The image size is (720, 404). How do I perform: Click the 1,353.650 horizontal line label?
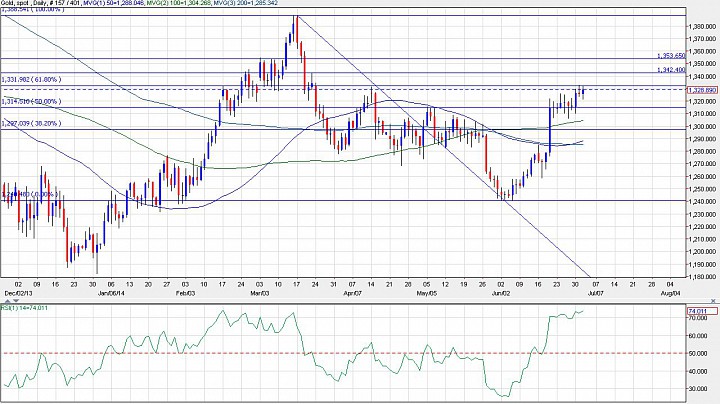(x=671, y=56)
